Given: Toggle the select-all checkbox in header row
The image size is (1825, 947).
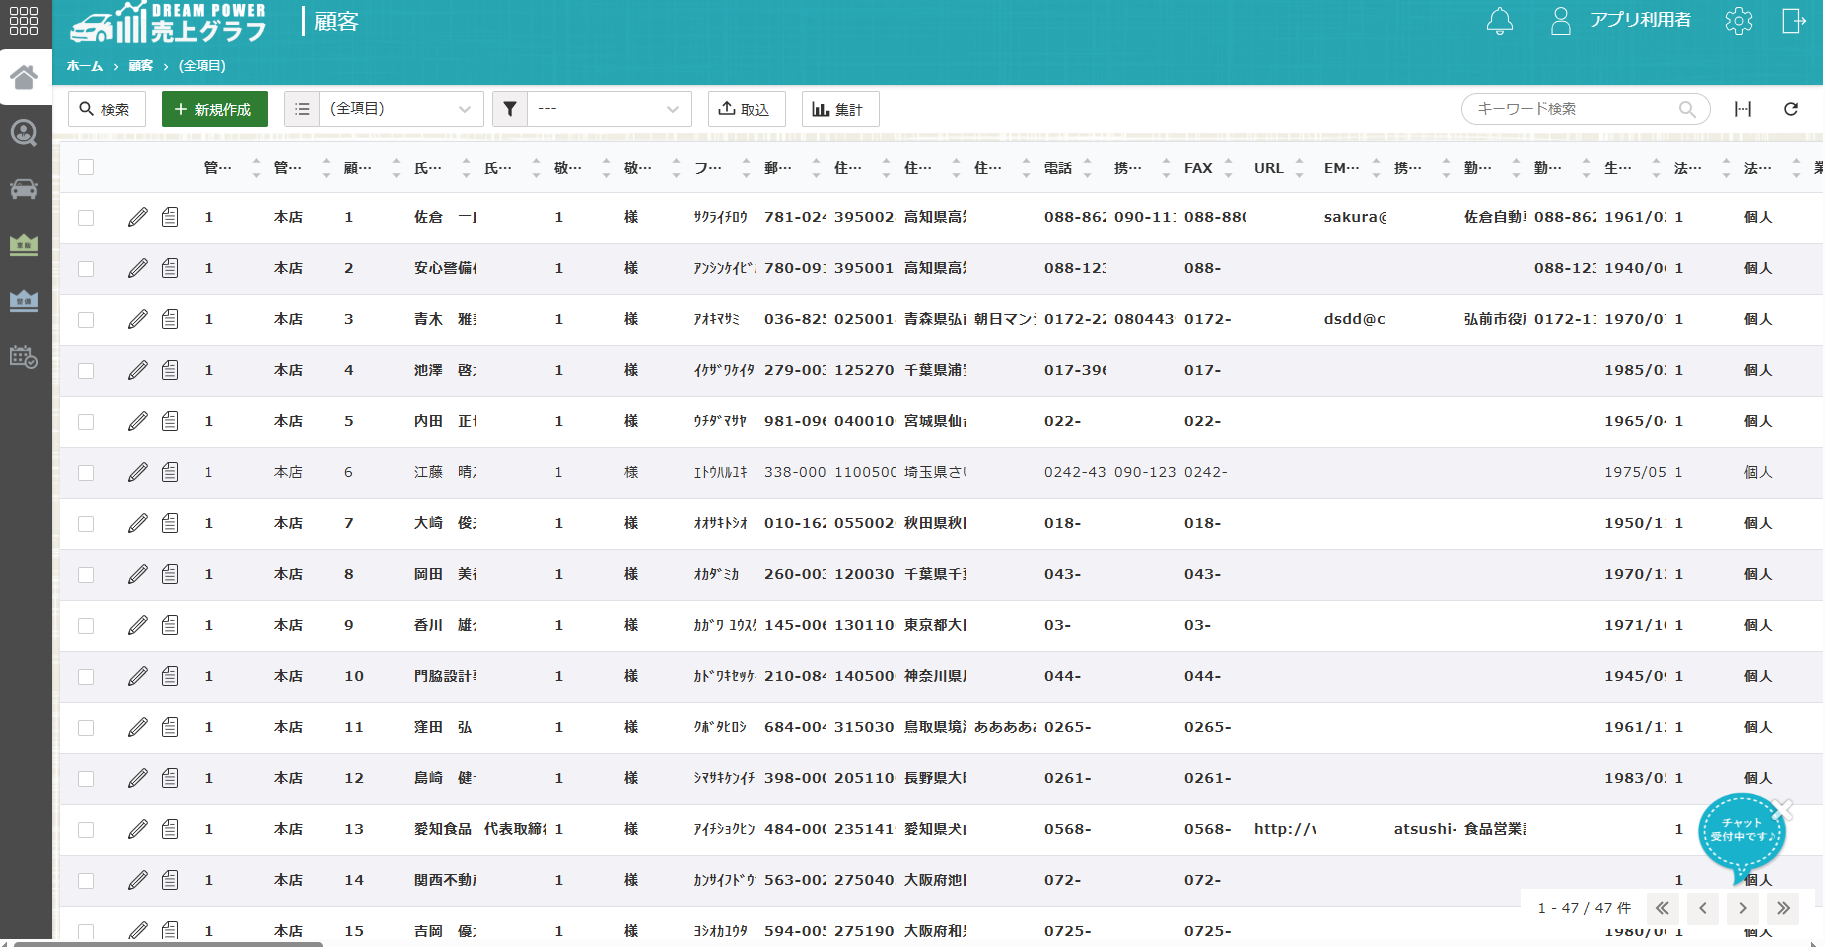Looking at the screenshot, I should coord(86,167).
